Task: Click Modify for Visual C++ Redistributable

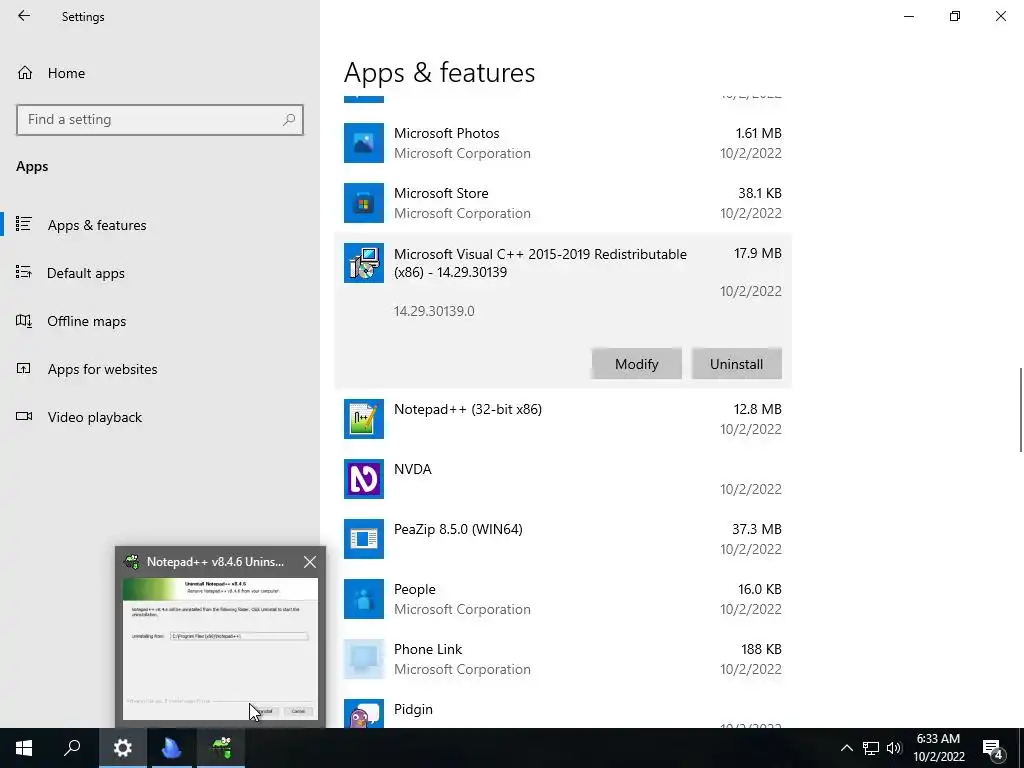Action: [x=637, y=364]
